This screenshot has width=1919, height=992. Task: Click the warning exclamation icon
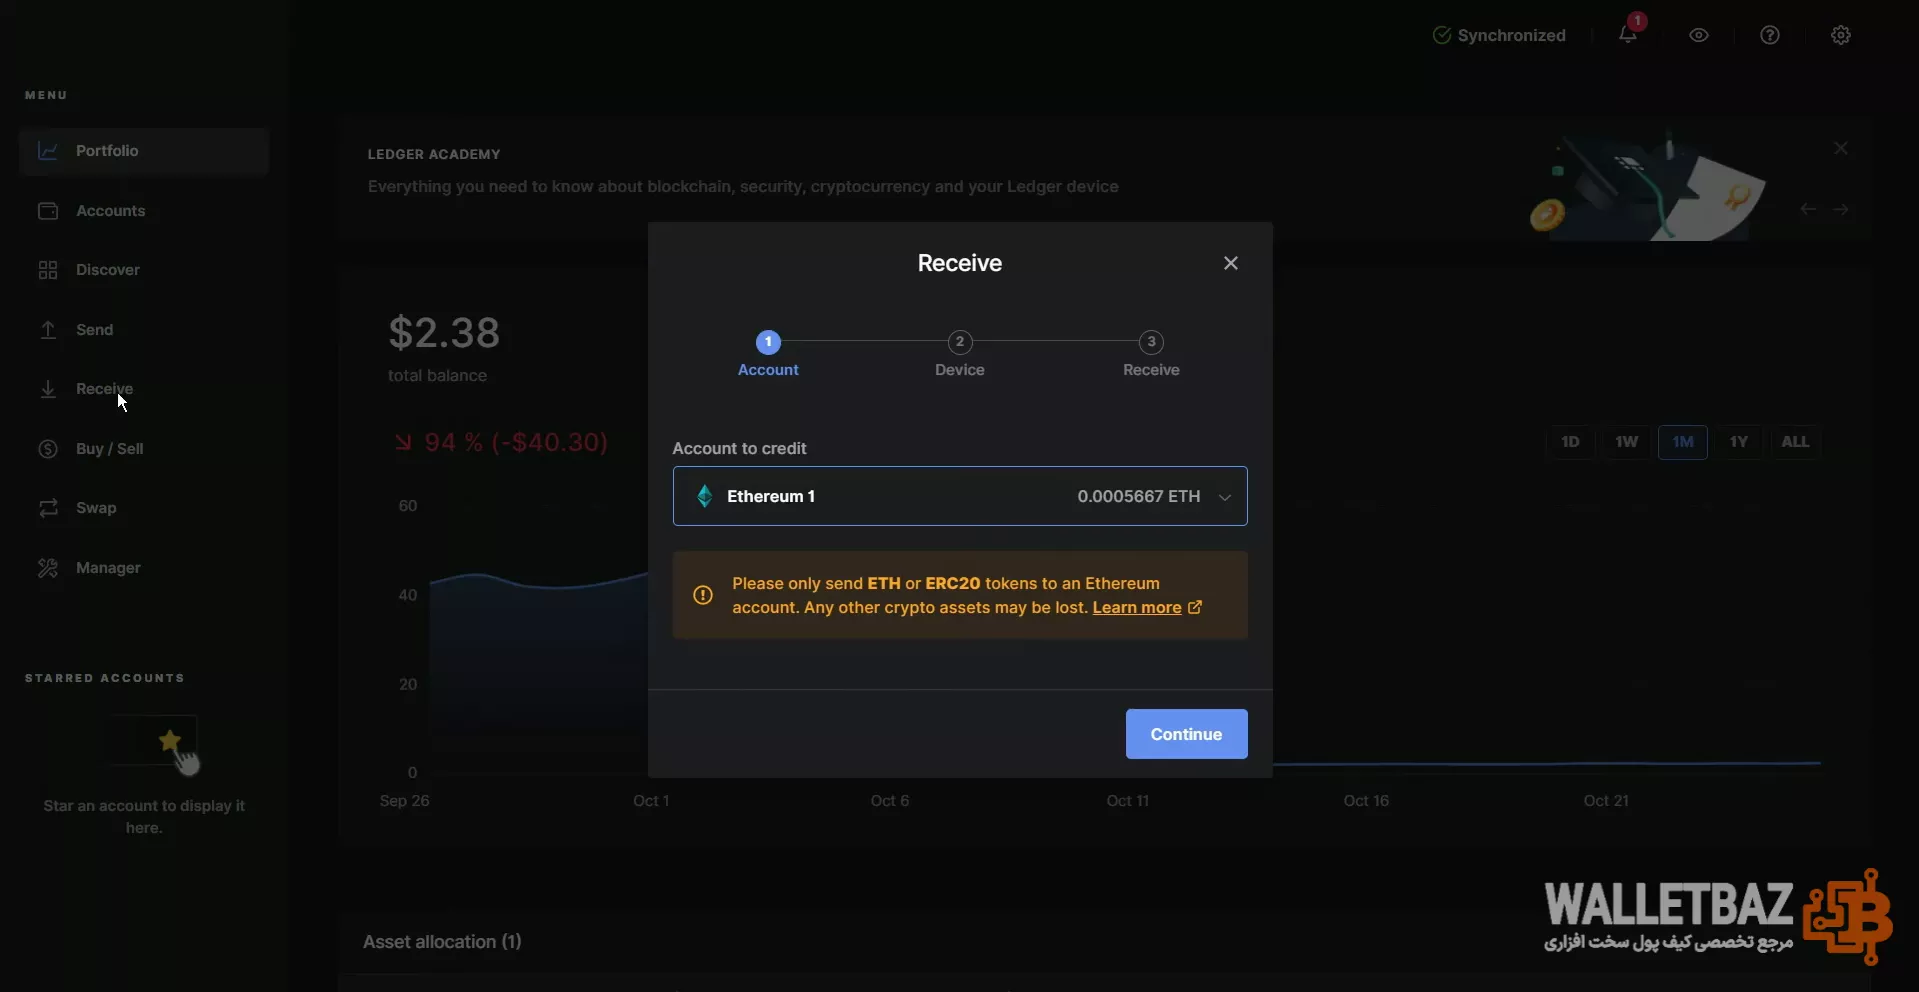[x=703, y=595]
